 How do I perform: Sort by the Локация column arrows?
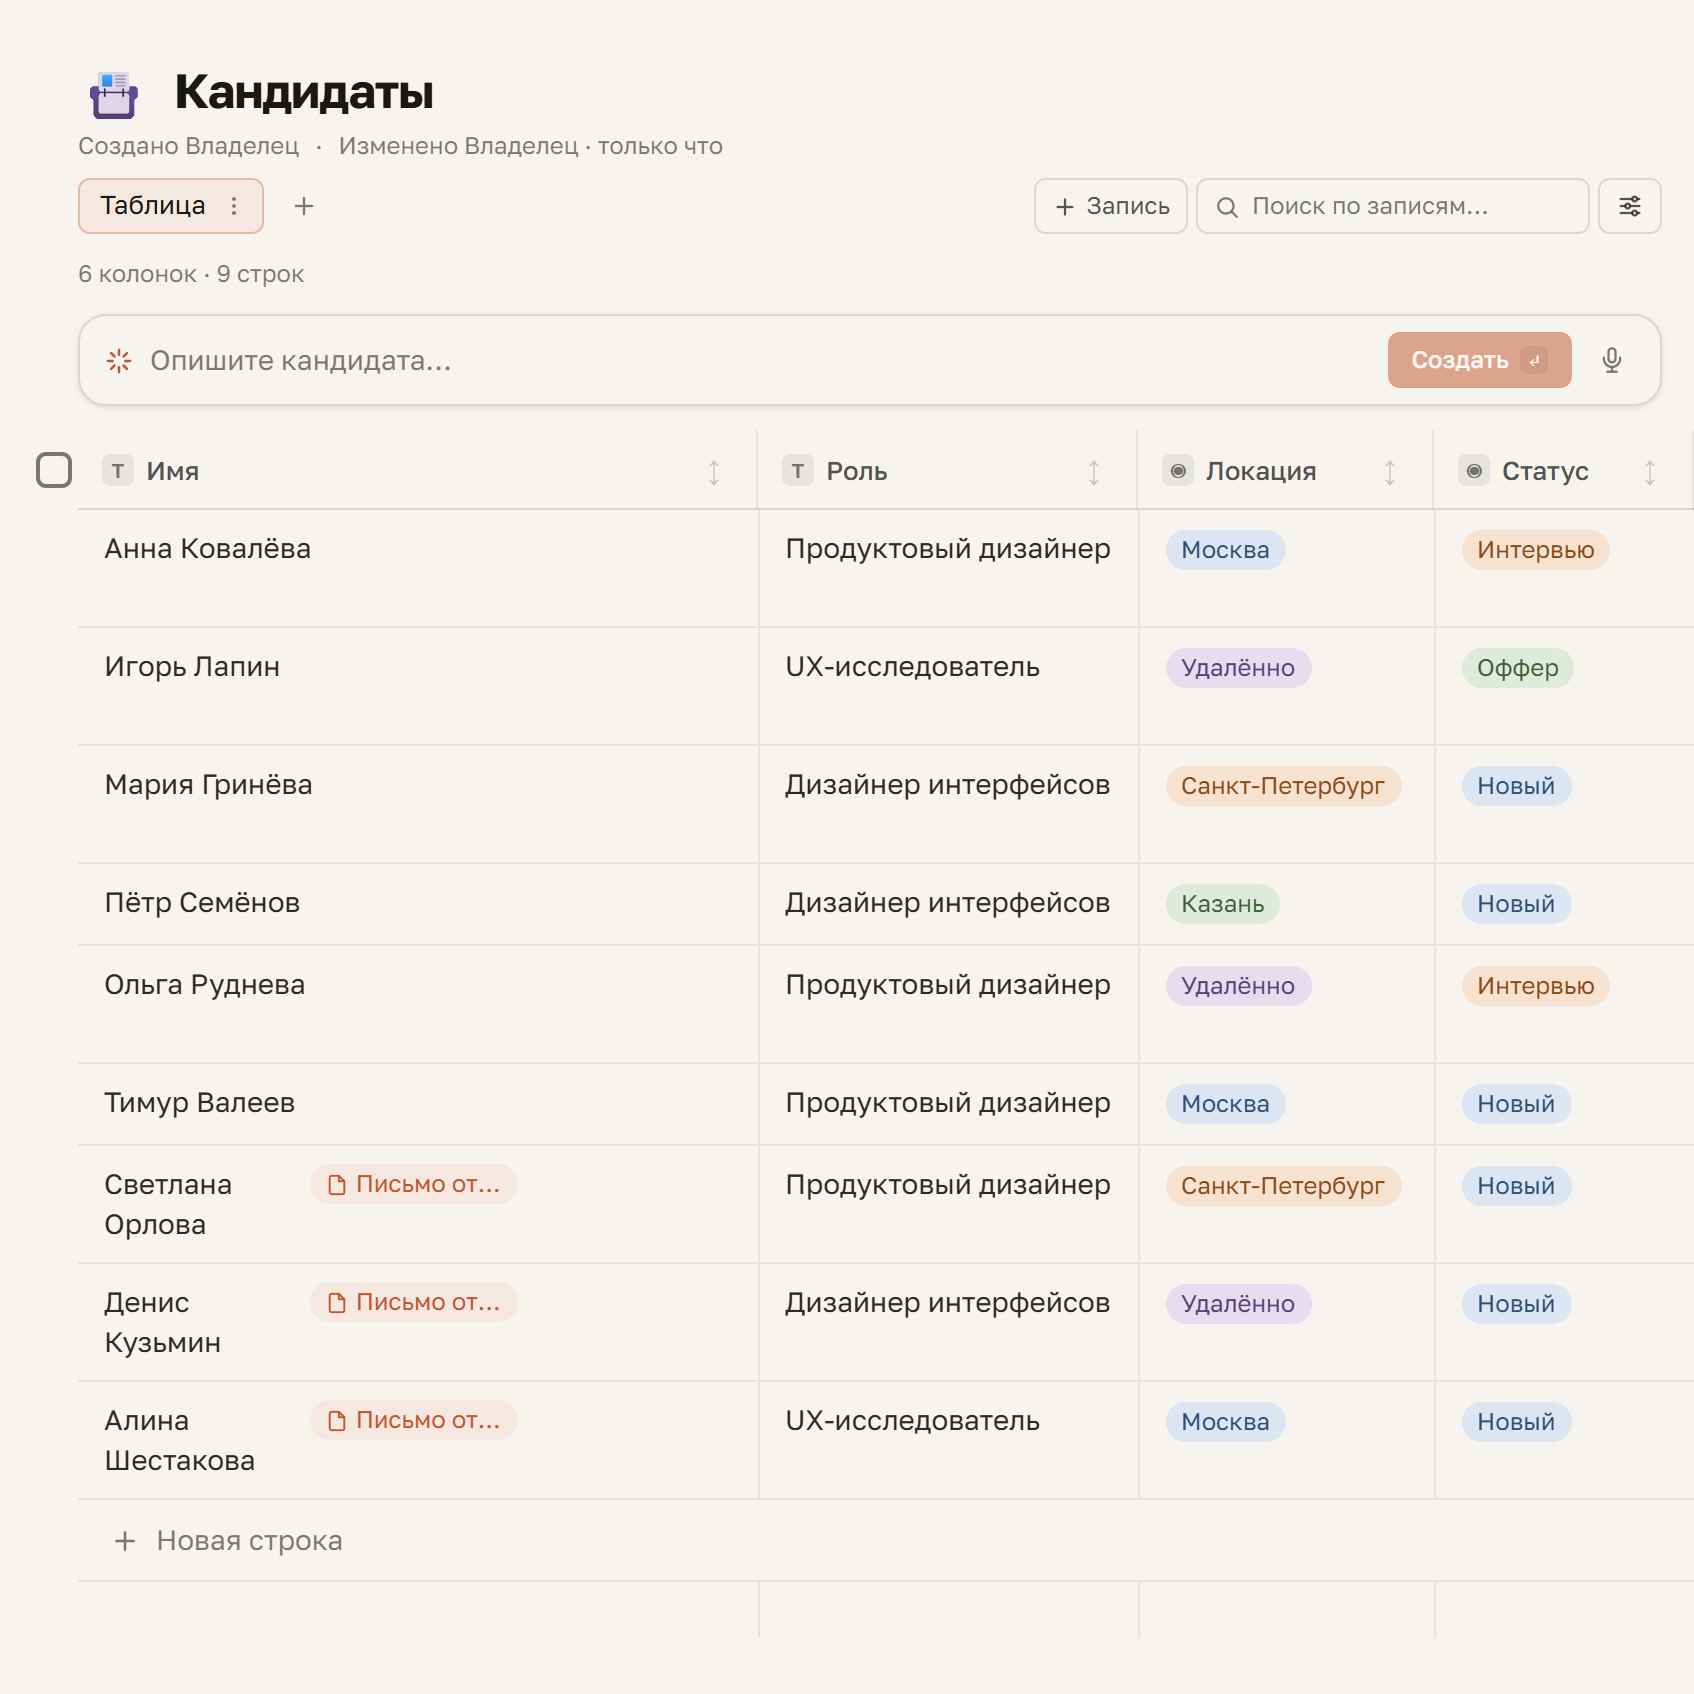click(1390, 472)
